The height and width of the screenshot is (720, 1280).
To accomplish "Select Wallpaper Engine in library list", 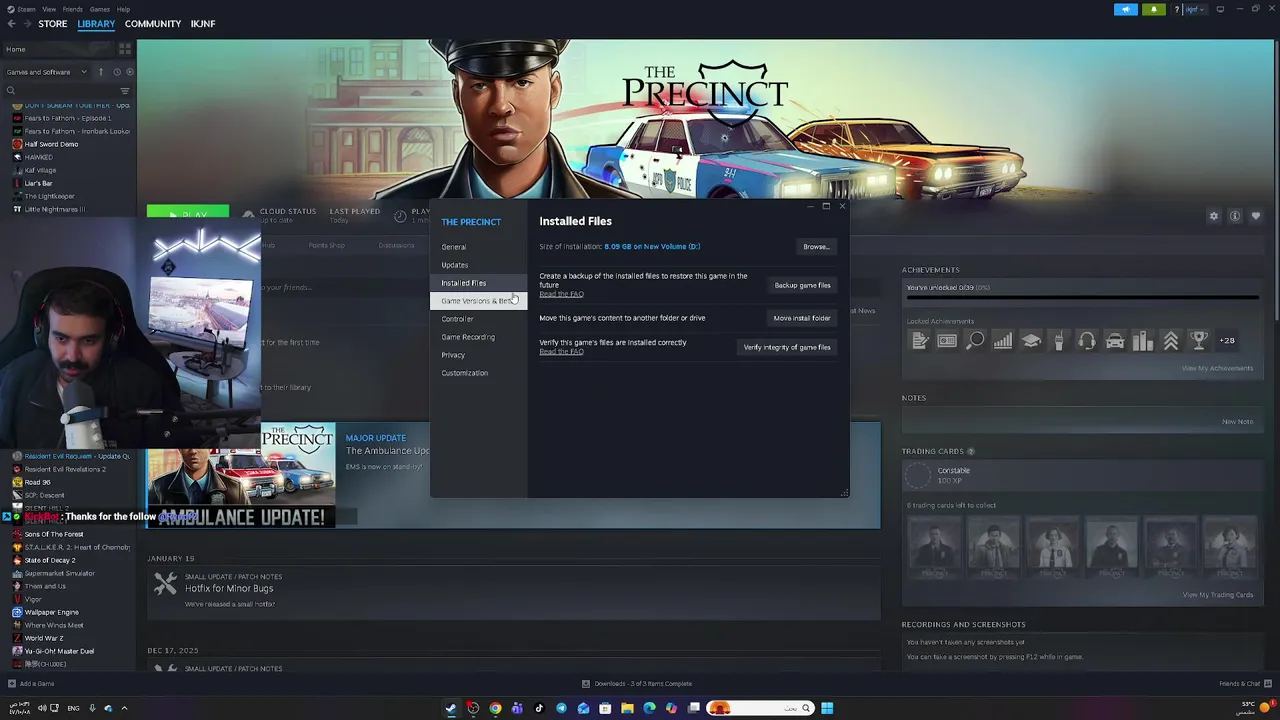I will click(x=51, y=612).
